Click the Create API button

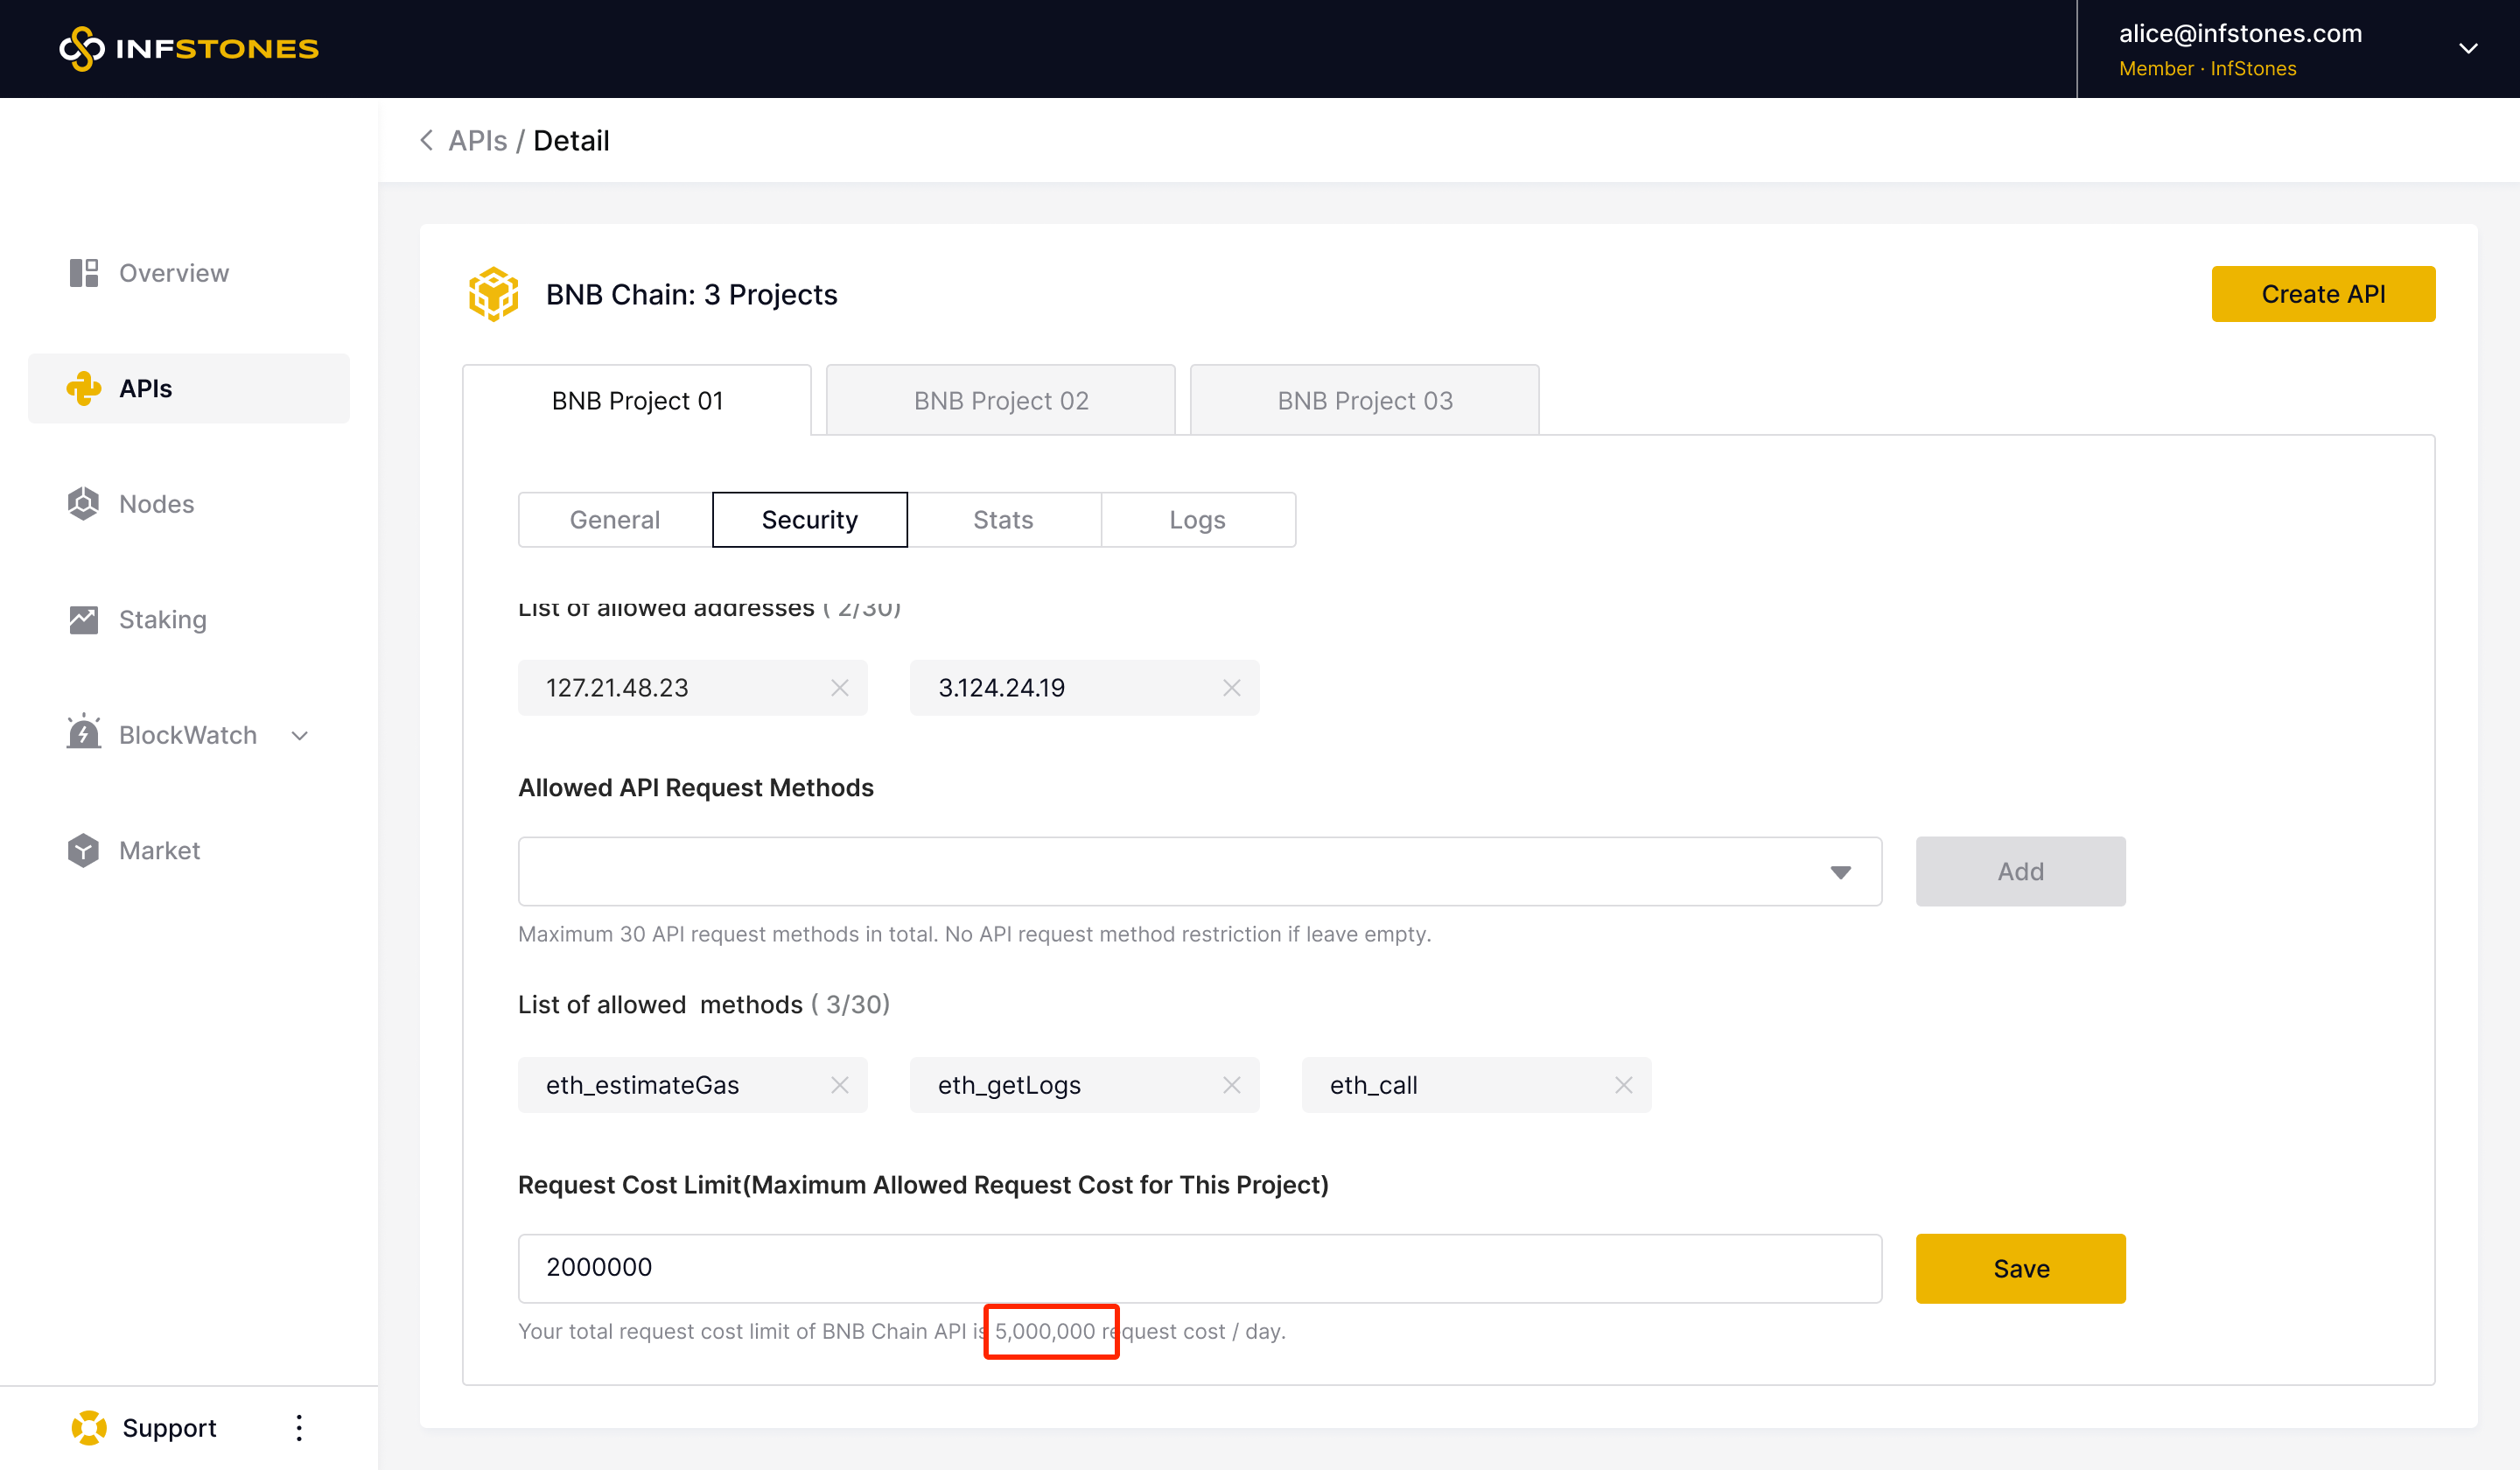coord(2323,294)
